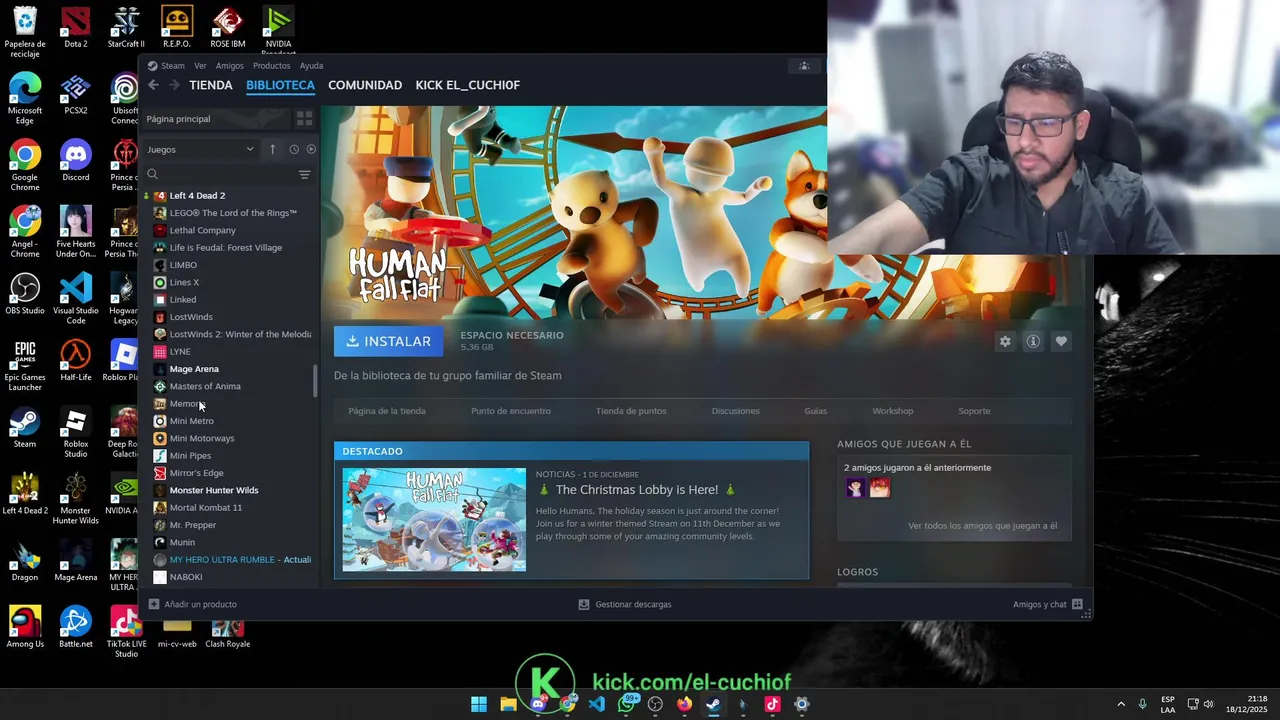Click the first friend avatar who played
1280x720 pixels.
[x=855, y=488]
